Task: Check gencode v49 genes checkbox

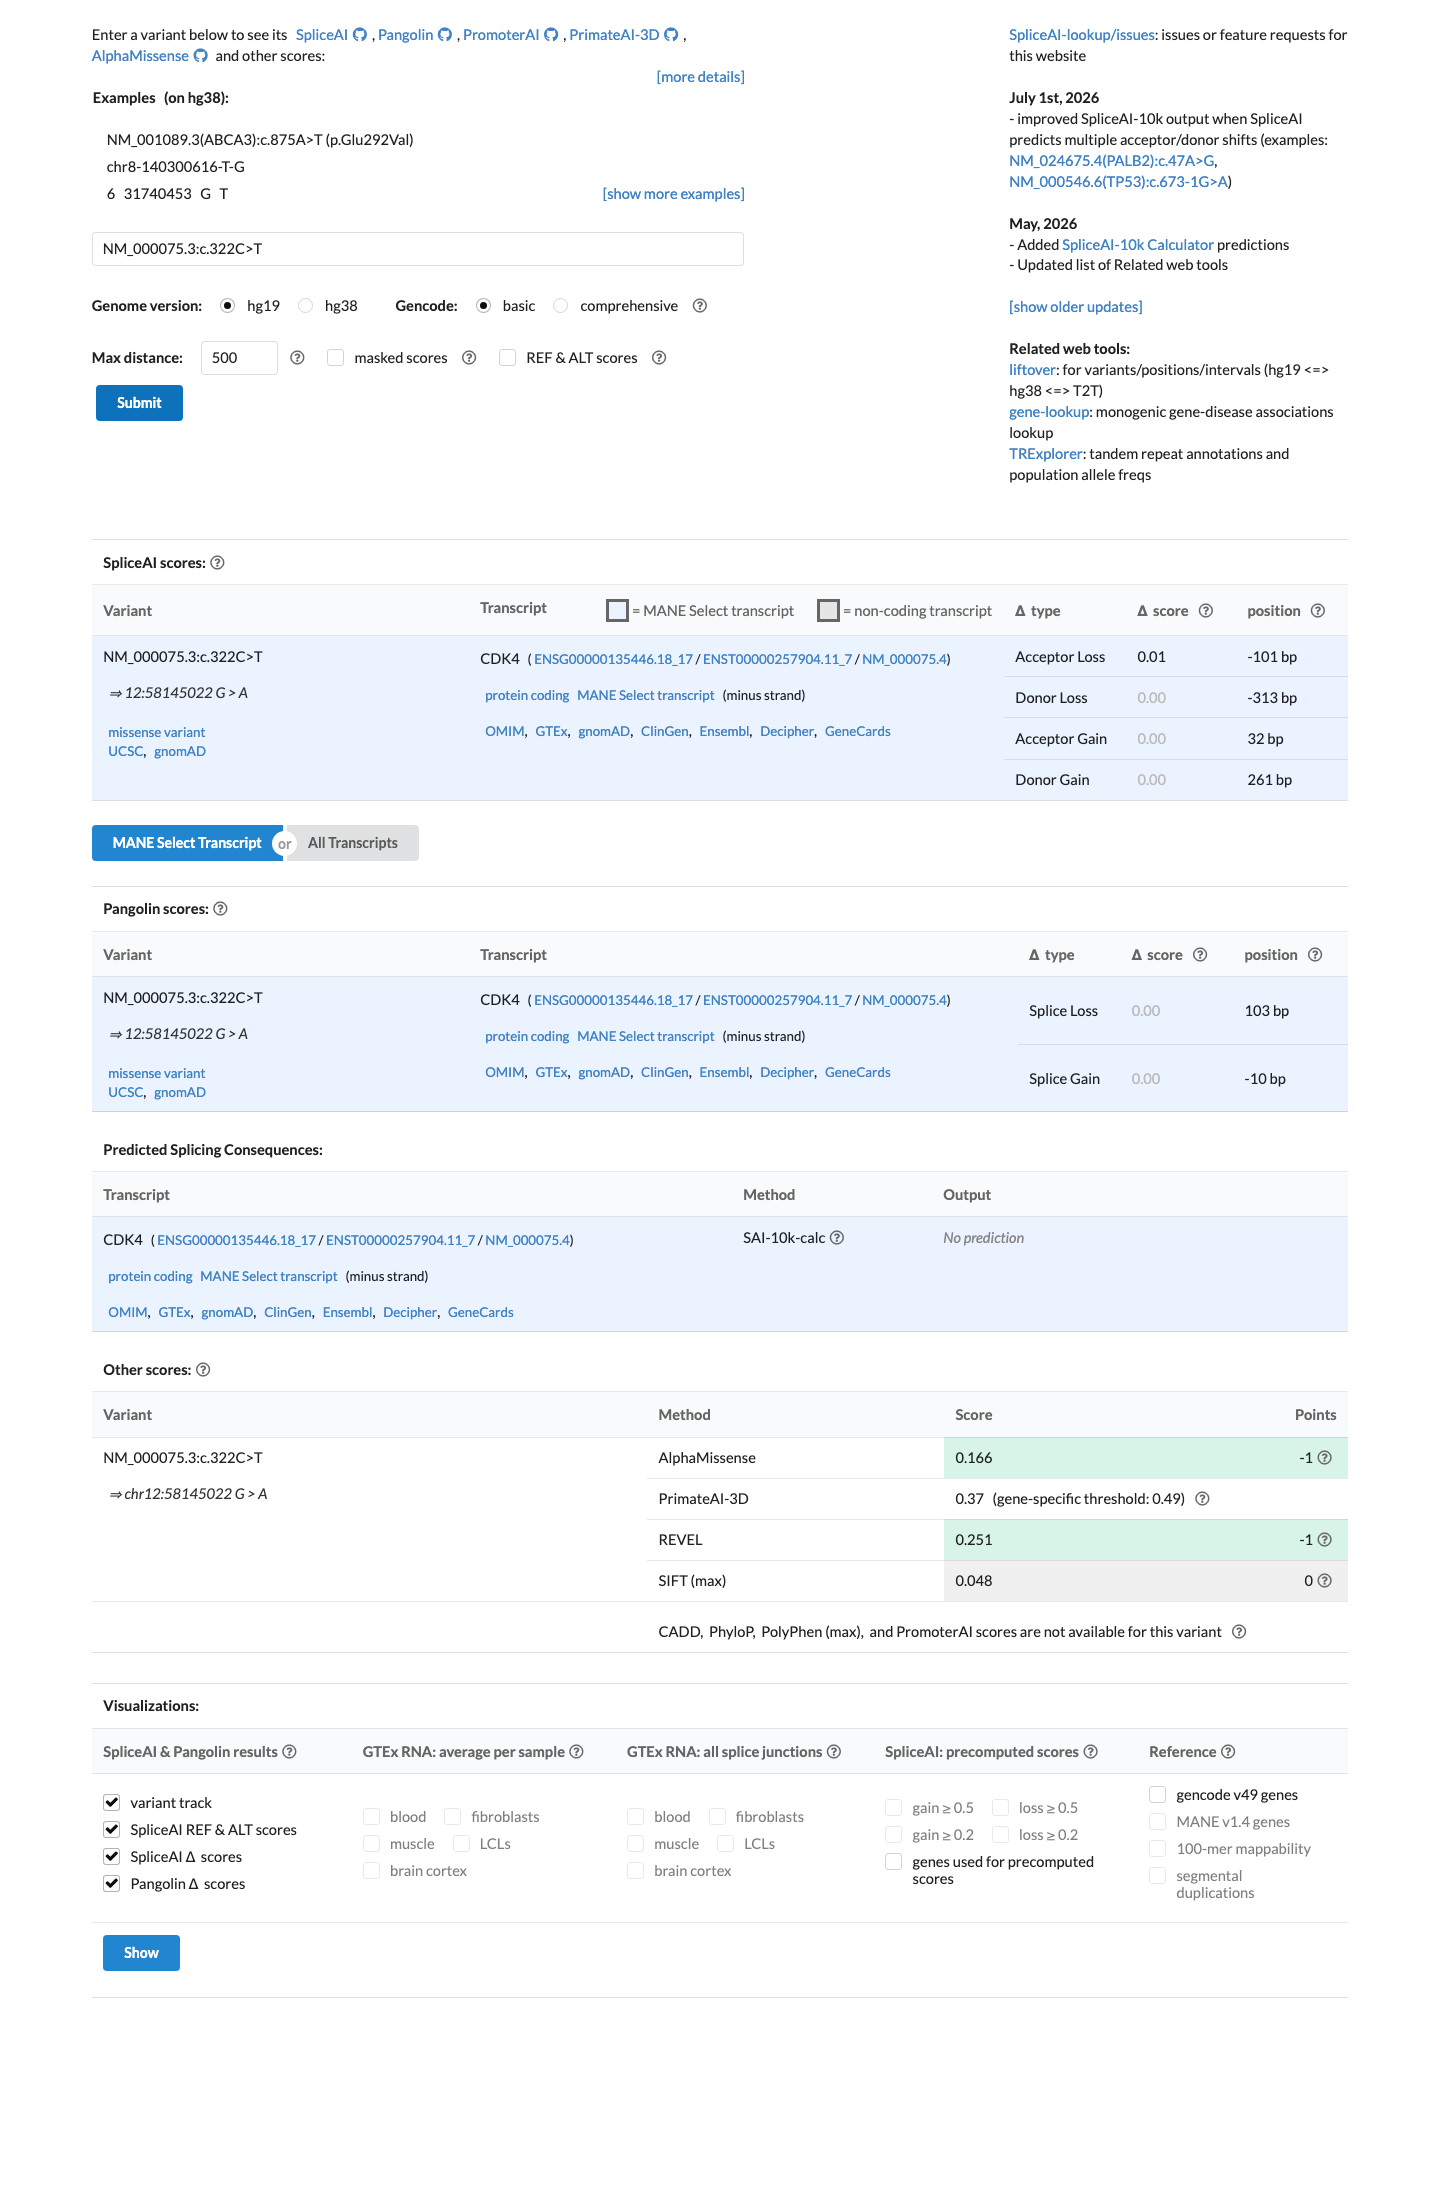Action: [1158, 1794]
